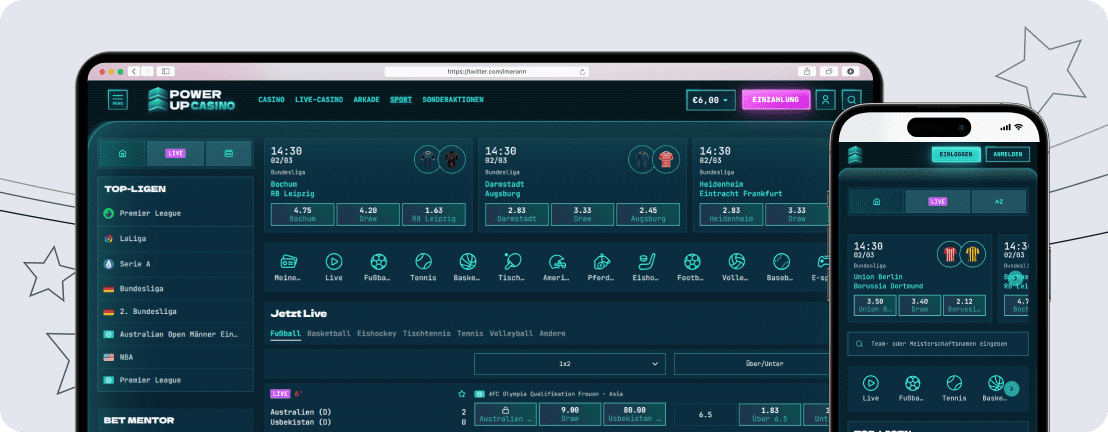Click browser downloads icon
This screenshot has height=432, width=1108.
[x=850, y=71]
